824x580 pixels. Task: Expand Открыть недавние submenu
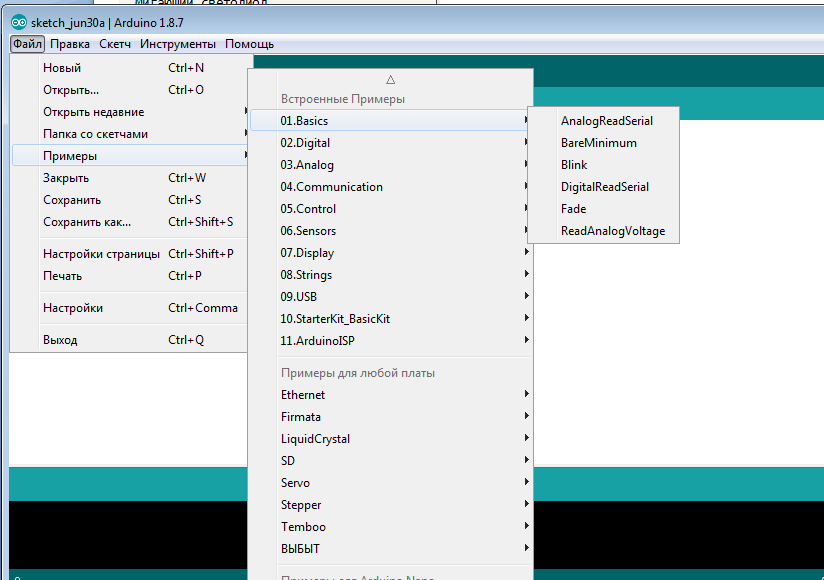pos(129,112)
